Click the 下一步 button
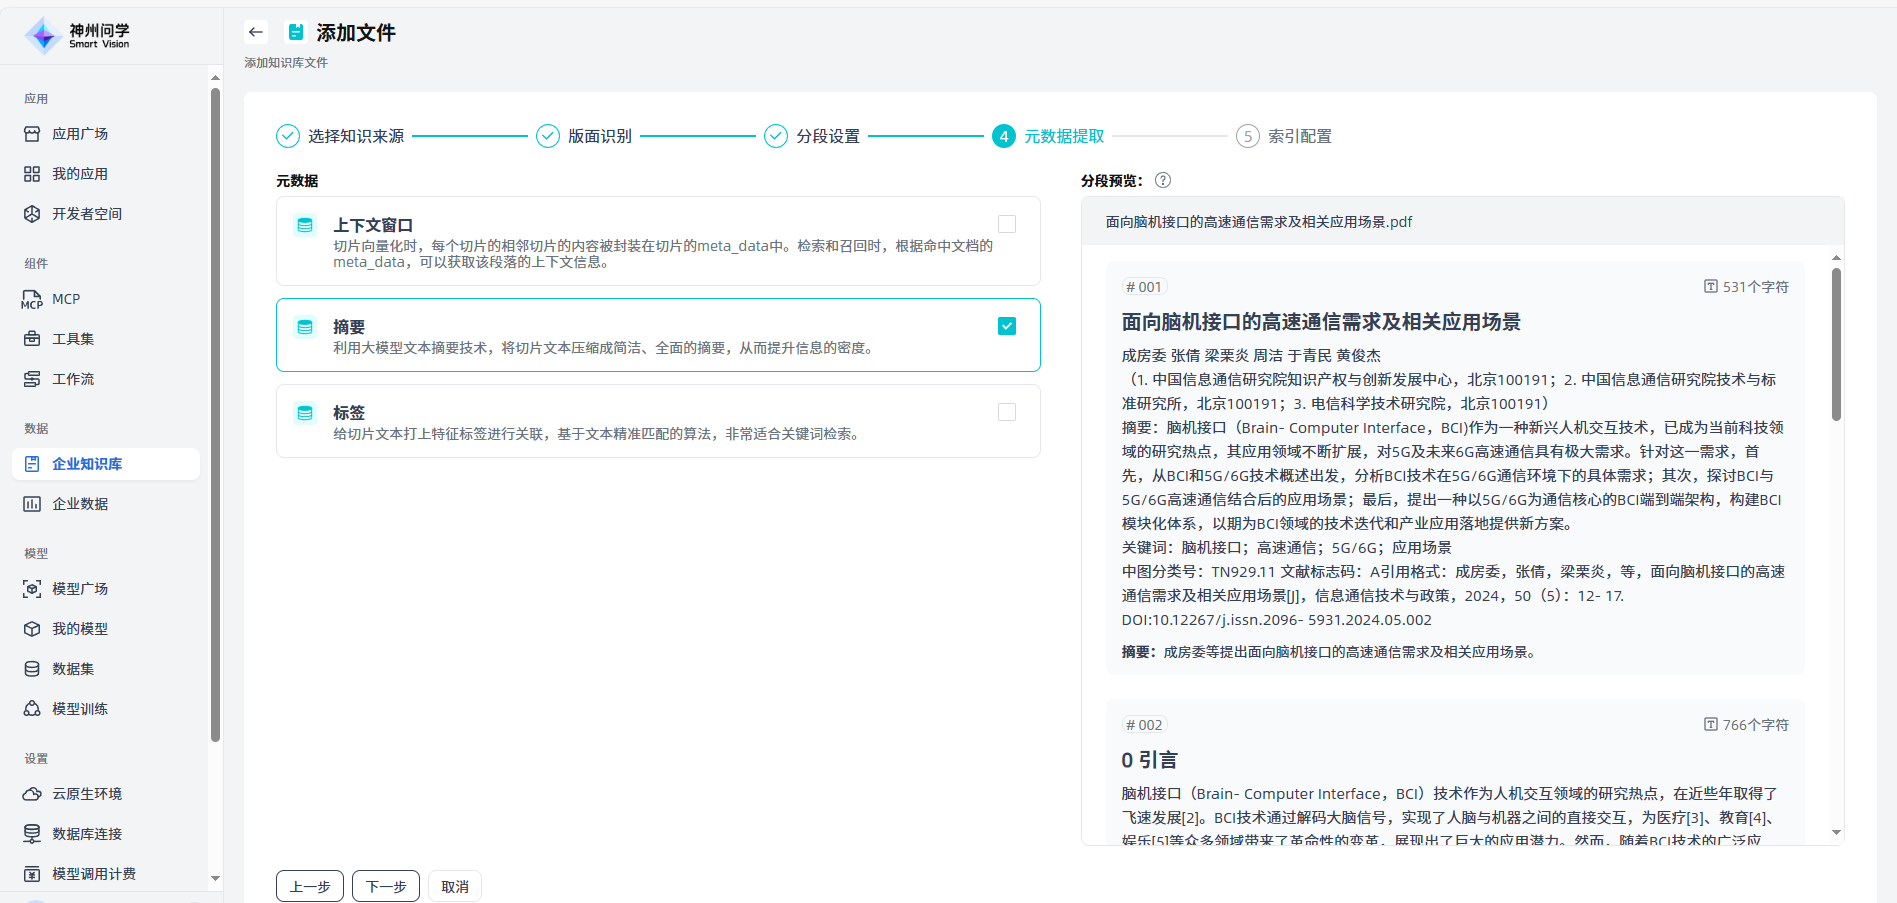Screen dimensions: 1897x903 coord(385,887)
